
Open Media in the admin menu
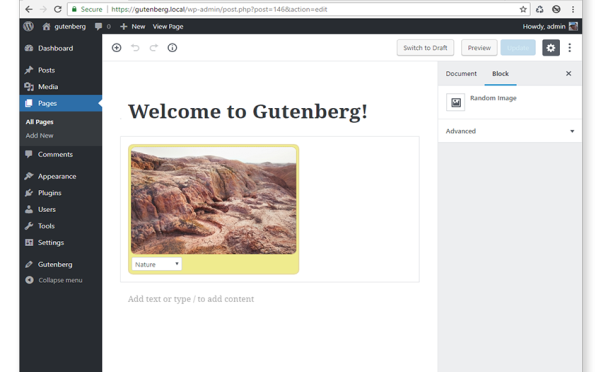[x=61, y=87]
